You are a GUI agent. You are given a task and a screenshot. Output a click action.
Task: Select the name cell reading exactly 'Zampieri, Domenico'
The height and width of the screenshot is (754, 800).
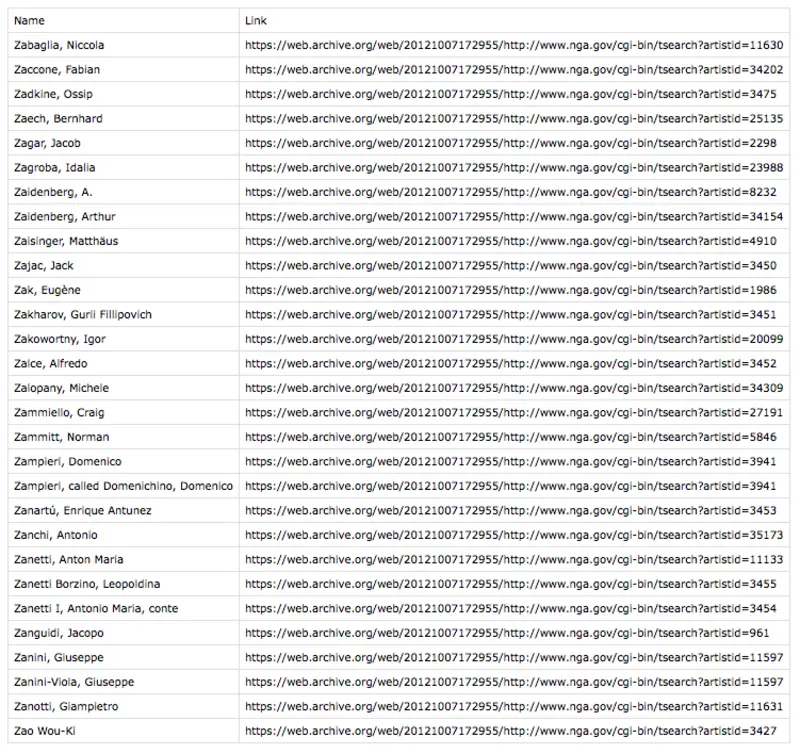pyautogui.click(x=67, y=462)
